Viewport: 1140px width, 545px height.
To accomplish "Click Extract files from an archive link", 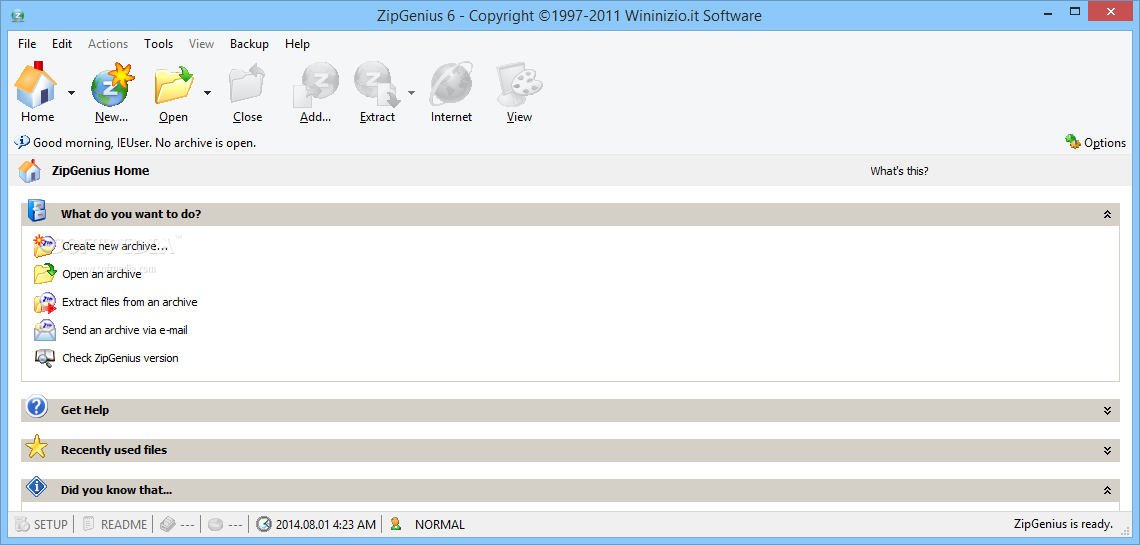I will point(129,302).
